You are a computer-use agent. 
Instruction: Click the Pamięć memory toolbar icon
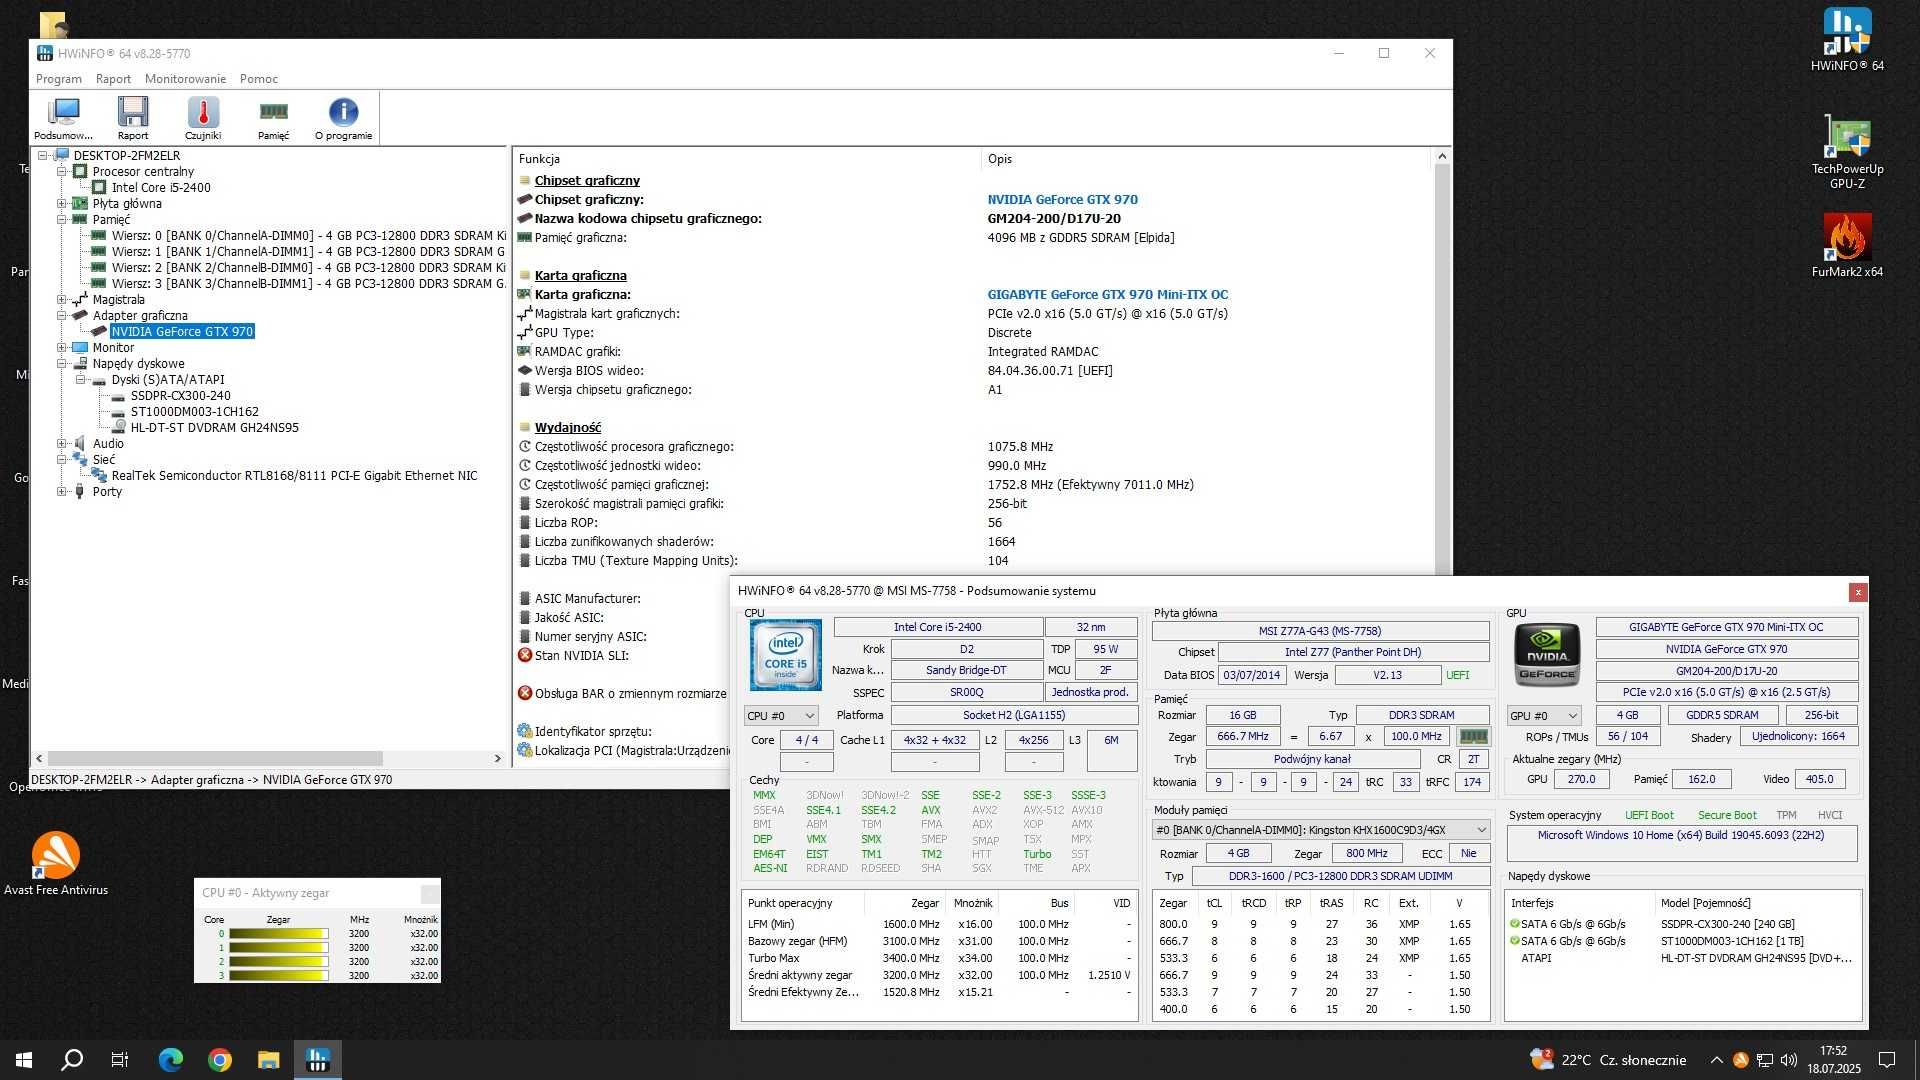pos(273,118)
